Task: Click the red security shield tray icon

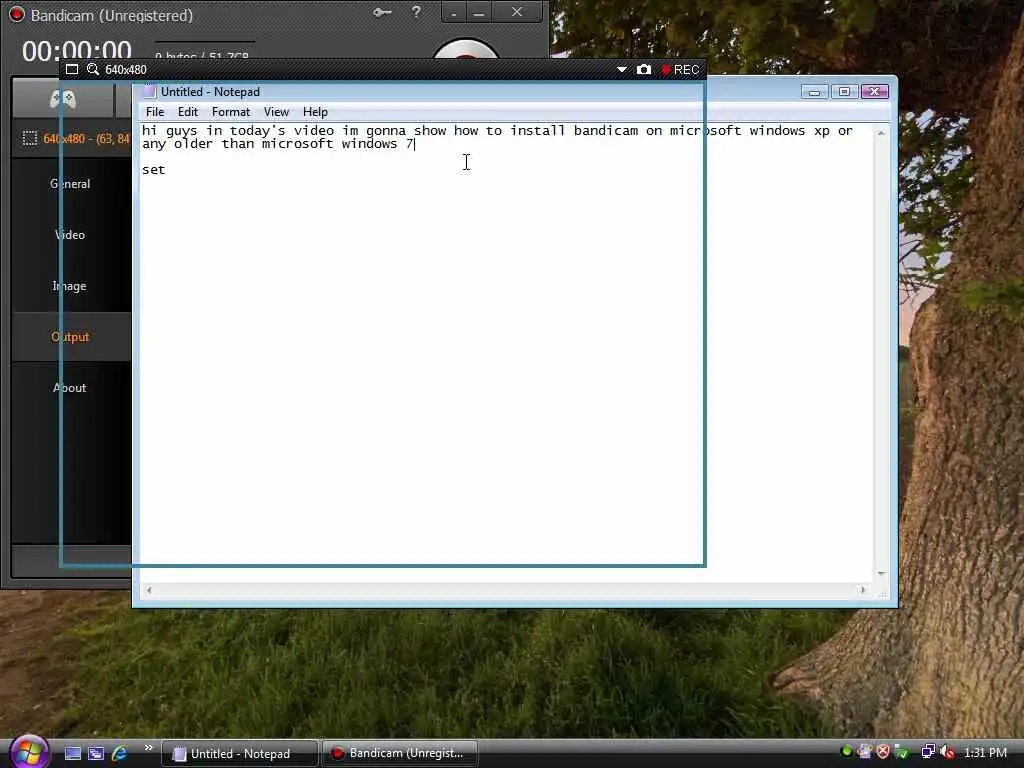Action: point(883,752)
